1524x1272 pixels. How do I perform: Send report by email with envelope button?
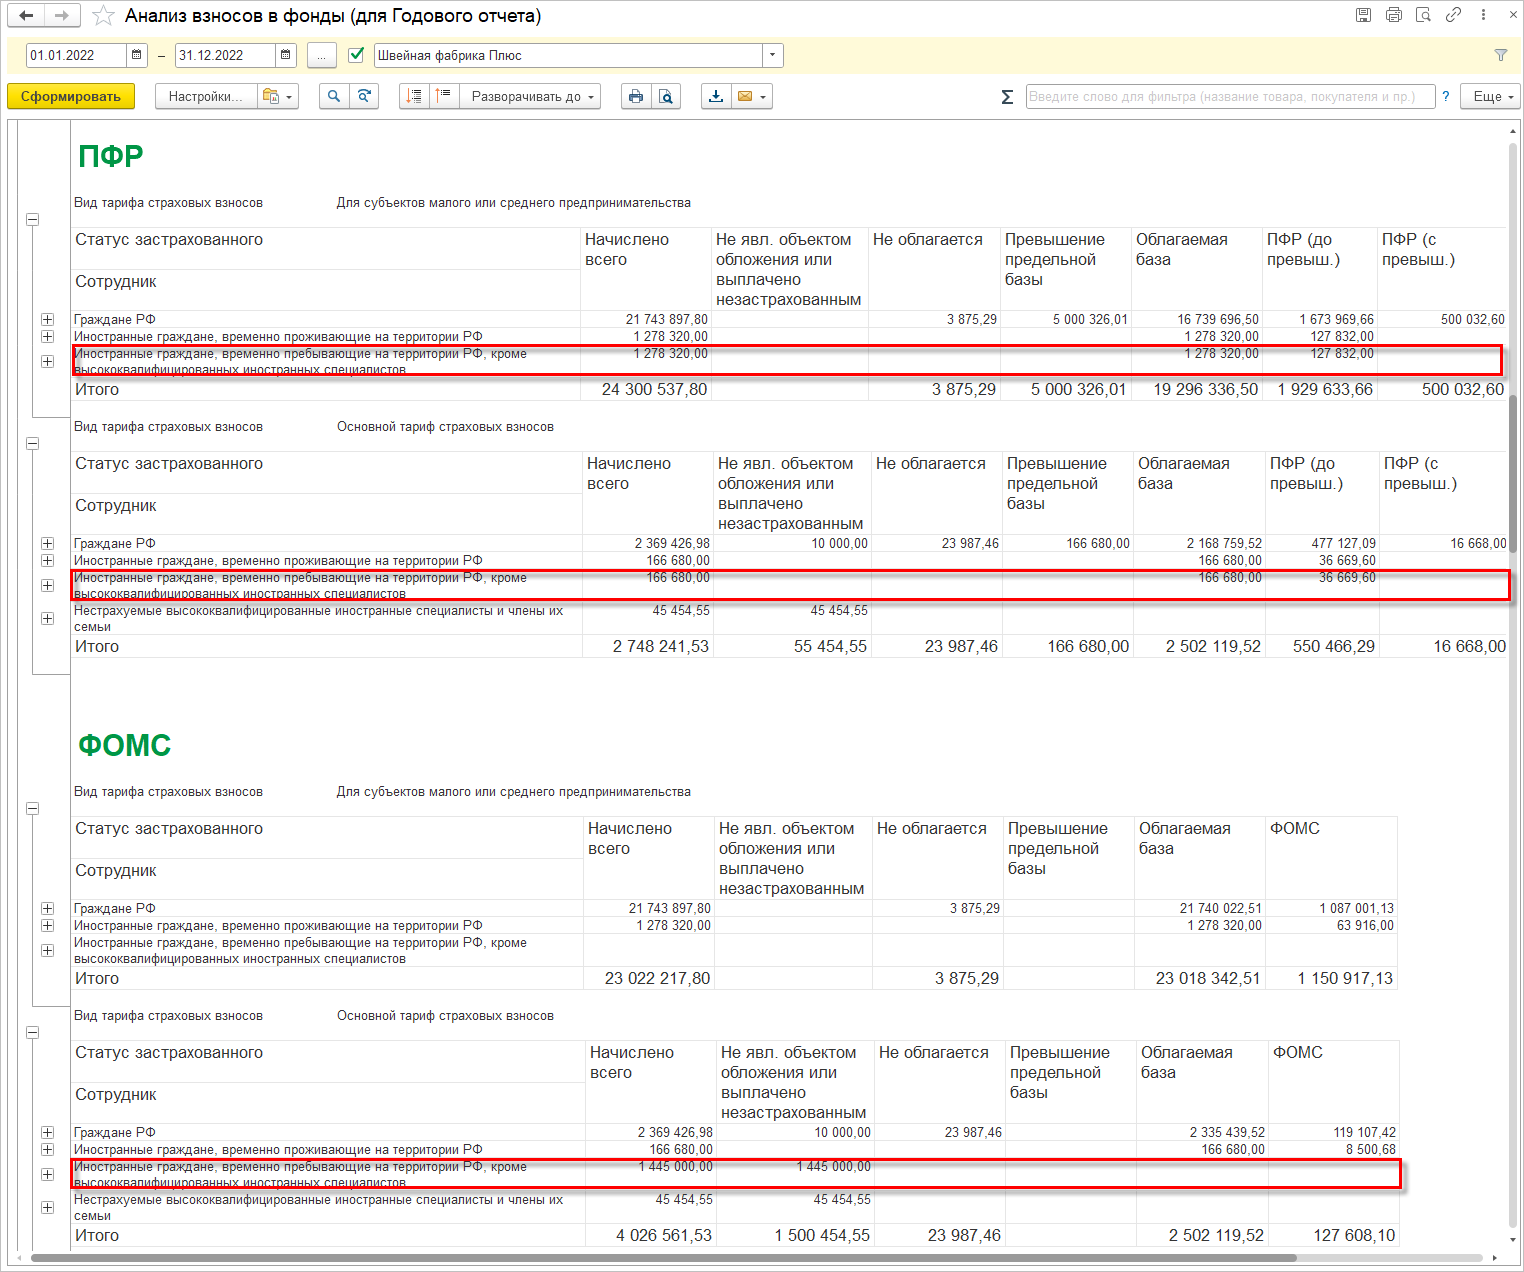point(752,96)
